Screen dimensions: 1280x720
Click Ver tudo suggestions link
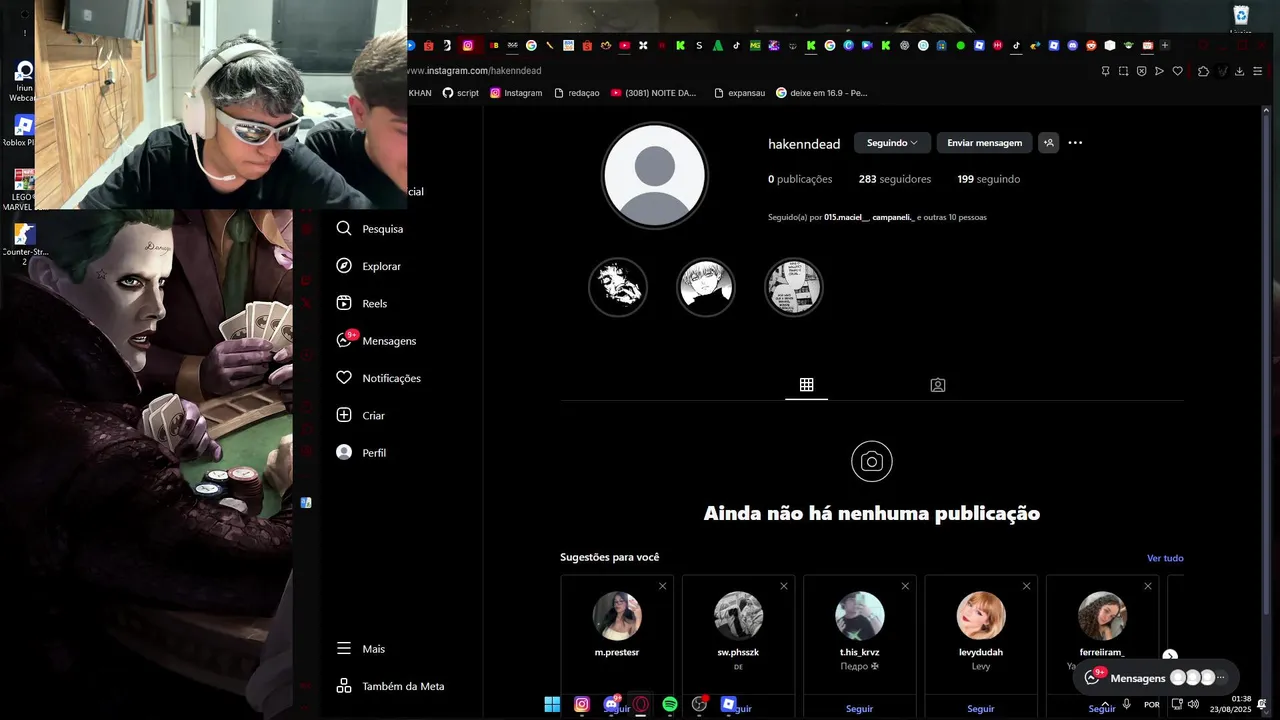(1165, 558)
